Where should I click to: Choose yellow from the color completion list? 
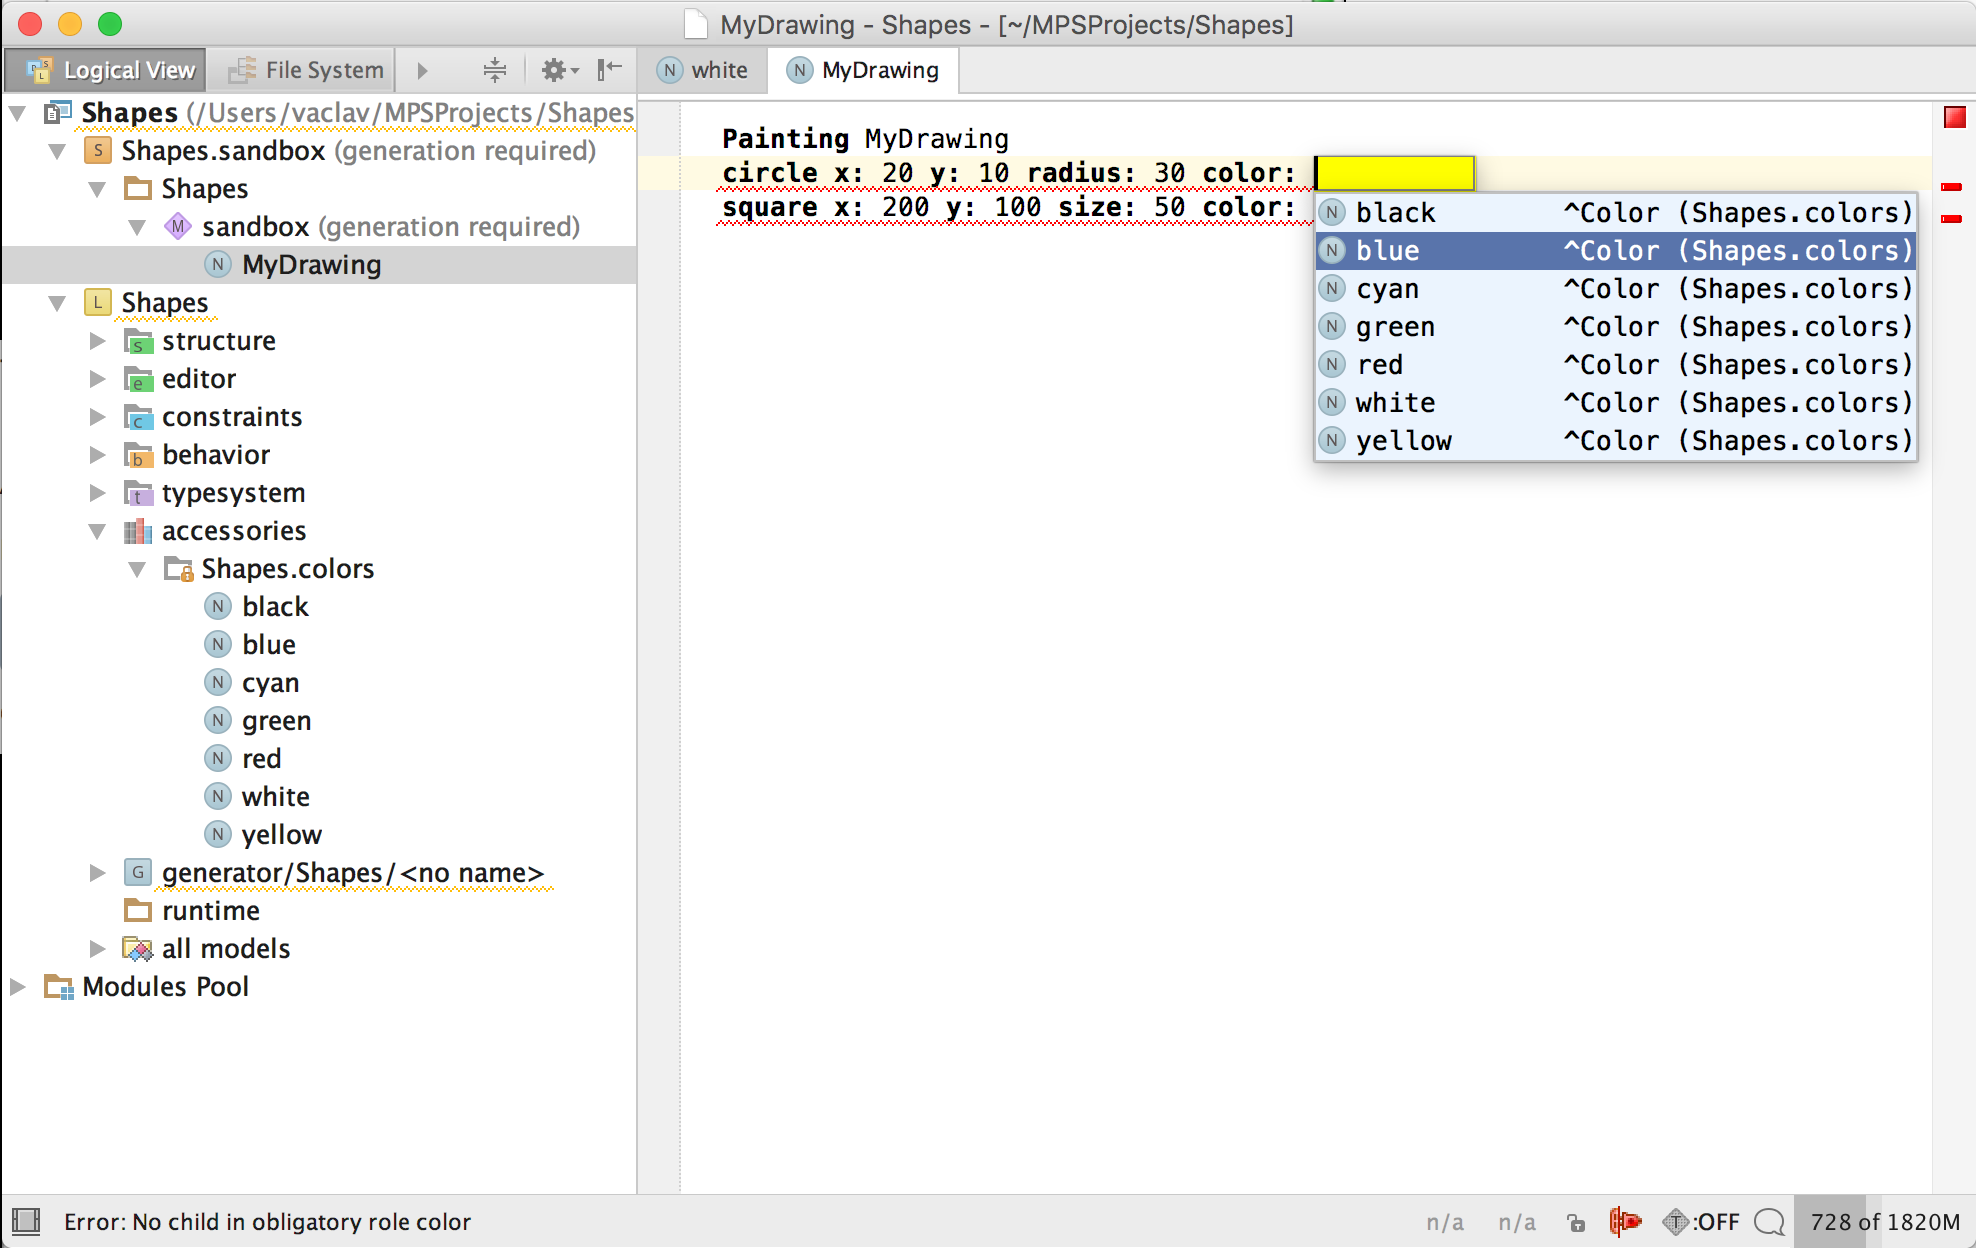1614,441
